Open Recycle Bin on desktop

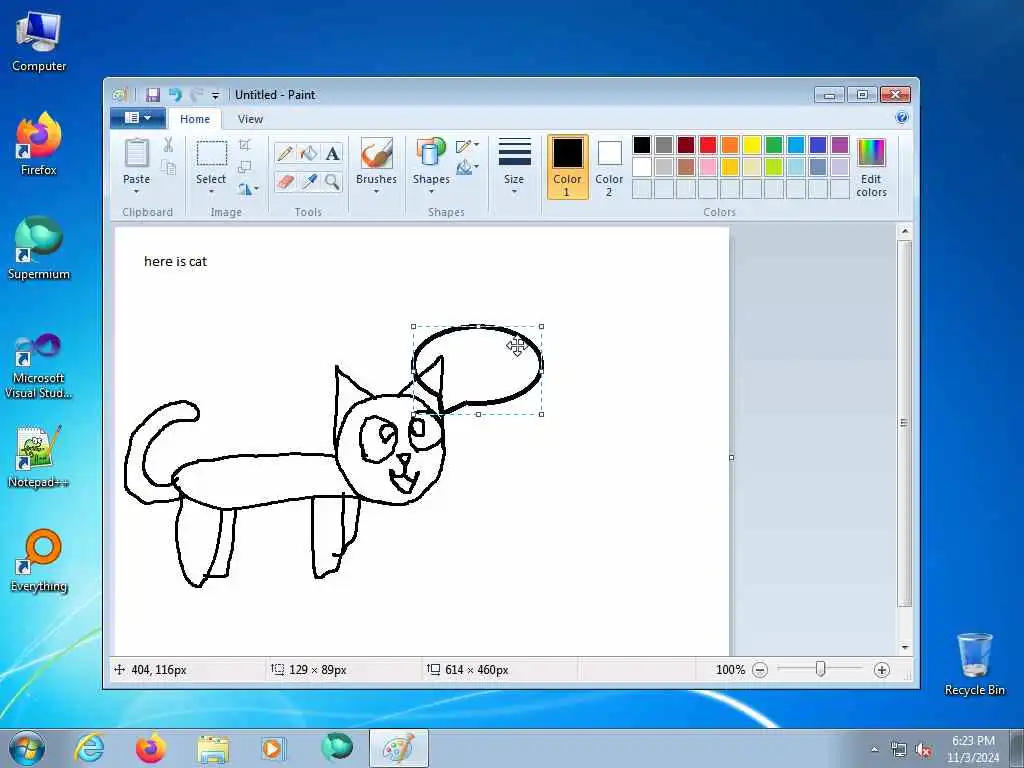coord(974,664)
